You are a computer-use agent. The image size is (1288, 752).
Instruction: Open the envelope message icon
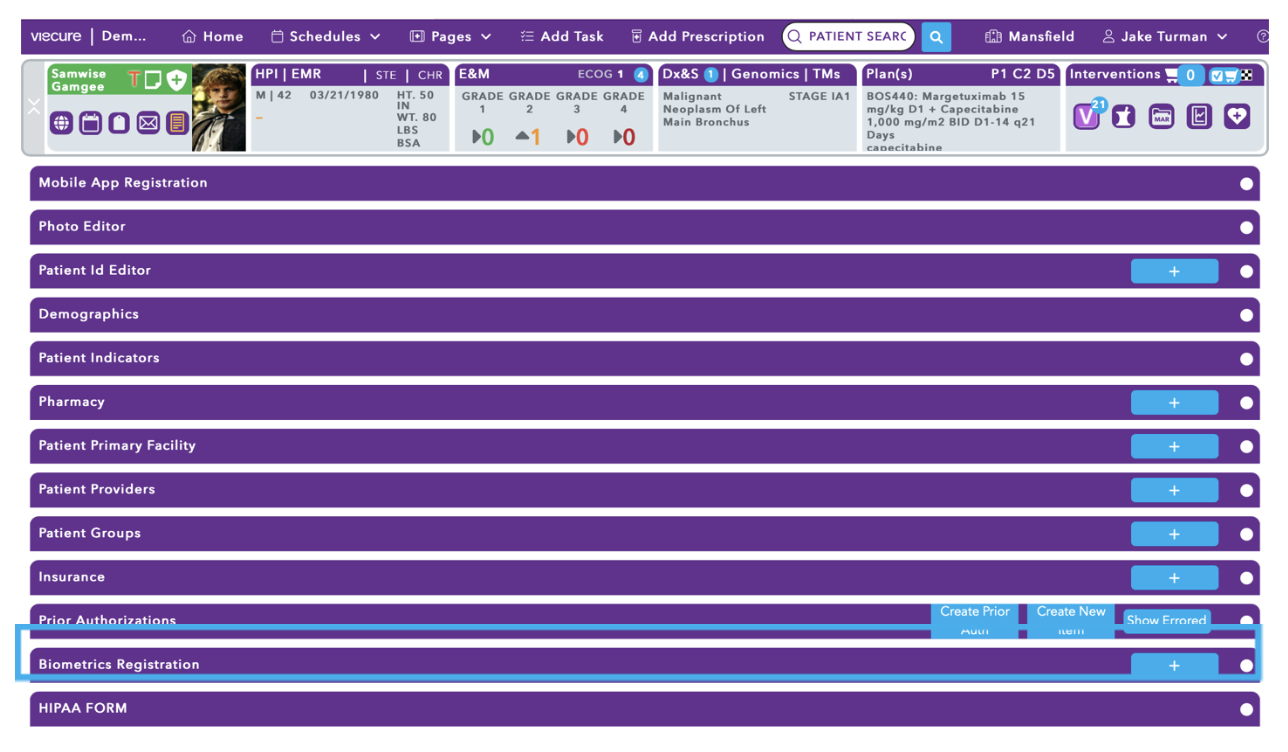[x=148, y=123]
